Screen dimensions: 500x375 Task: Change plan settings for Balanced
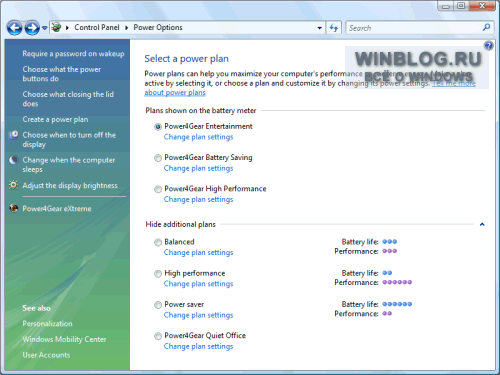click(198, 252)
